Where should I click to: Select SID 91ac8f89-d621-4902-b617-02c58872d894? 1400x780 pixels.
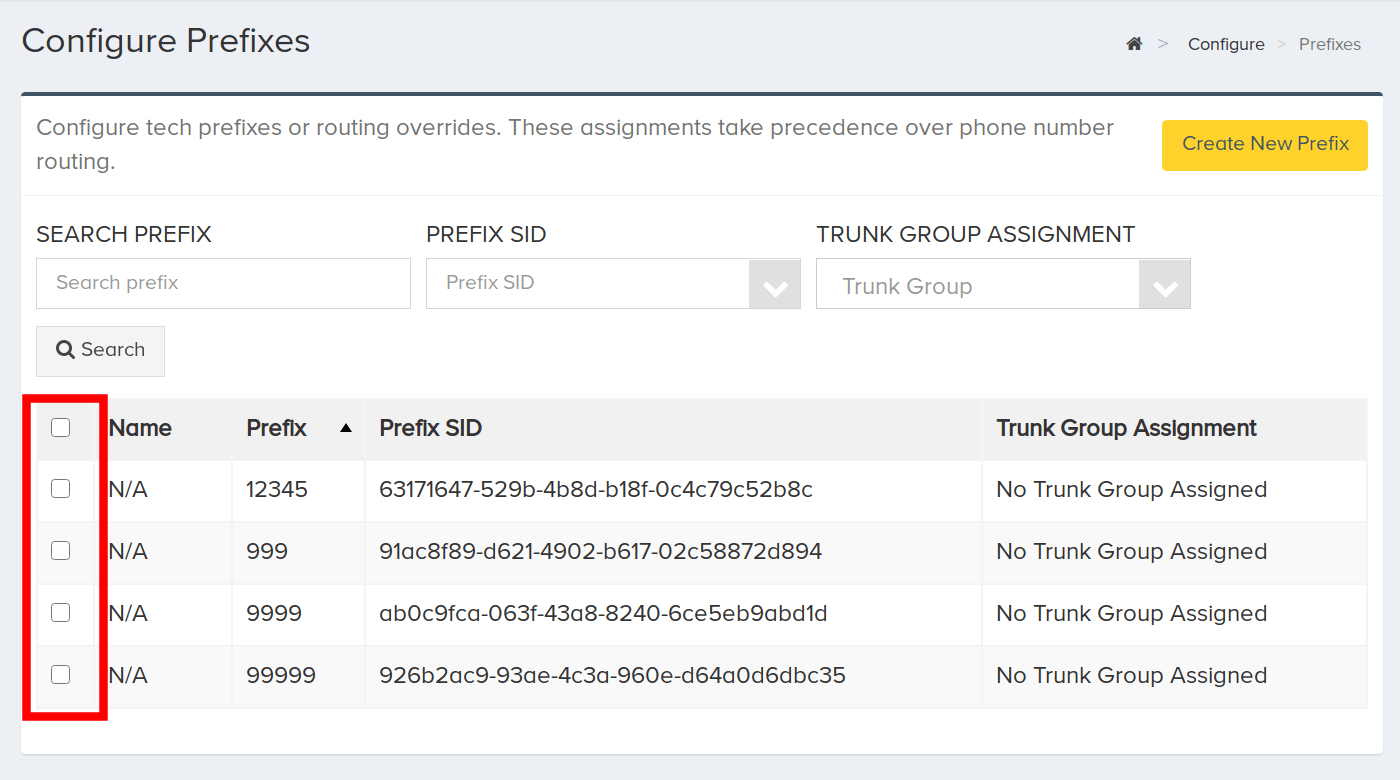coord(601,551)
